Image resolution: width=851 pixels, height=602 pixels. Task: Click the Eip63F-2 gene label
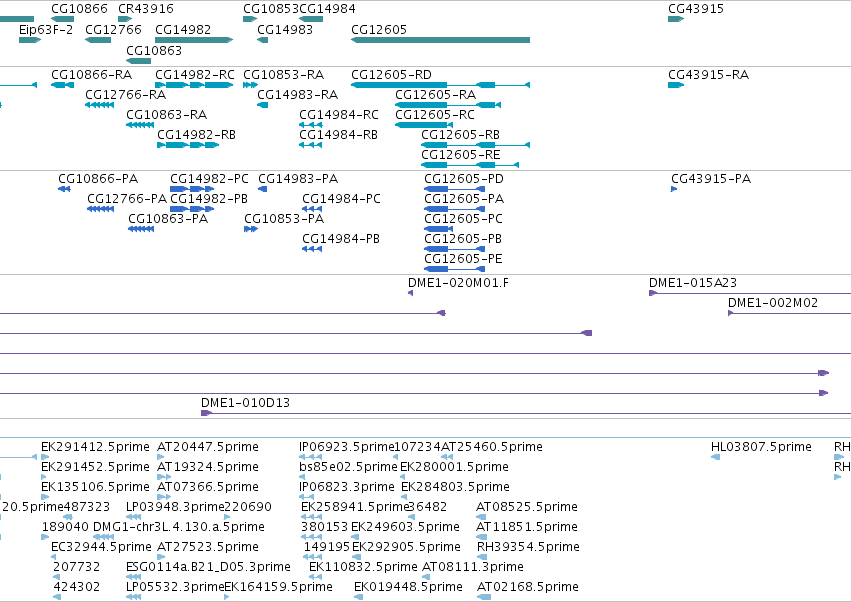46,29
